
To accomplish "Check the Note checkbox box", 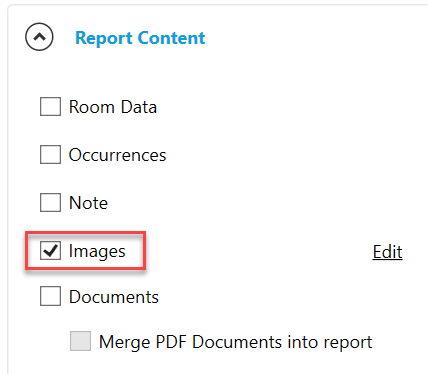I will (x=50, y=202).
